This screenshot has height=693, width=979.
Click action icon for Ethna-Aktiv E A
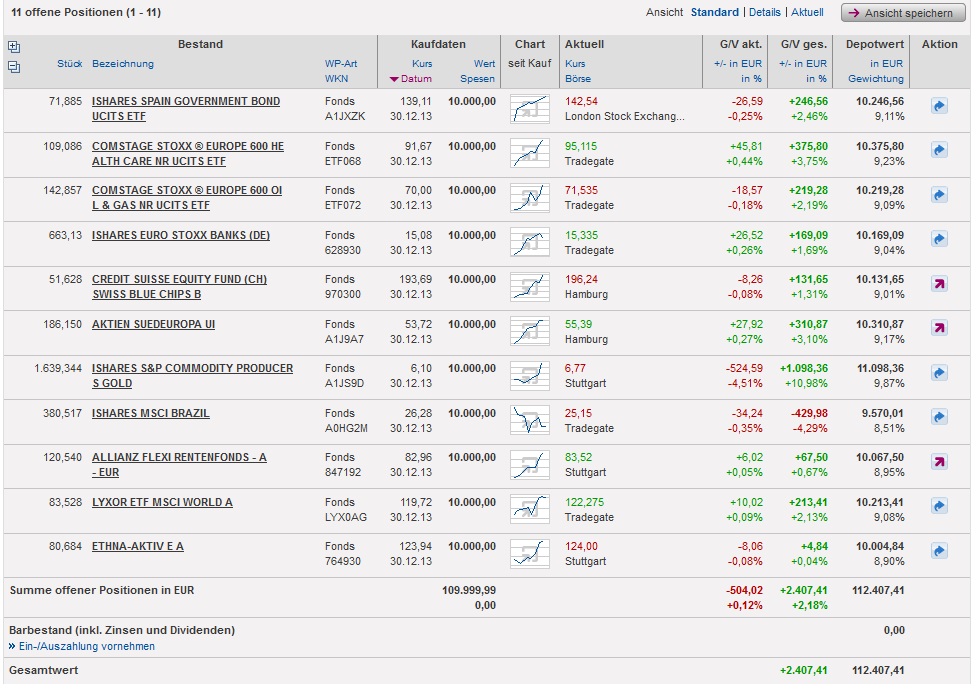point(939,550)
